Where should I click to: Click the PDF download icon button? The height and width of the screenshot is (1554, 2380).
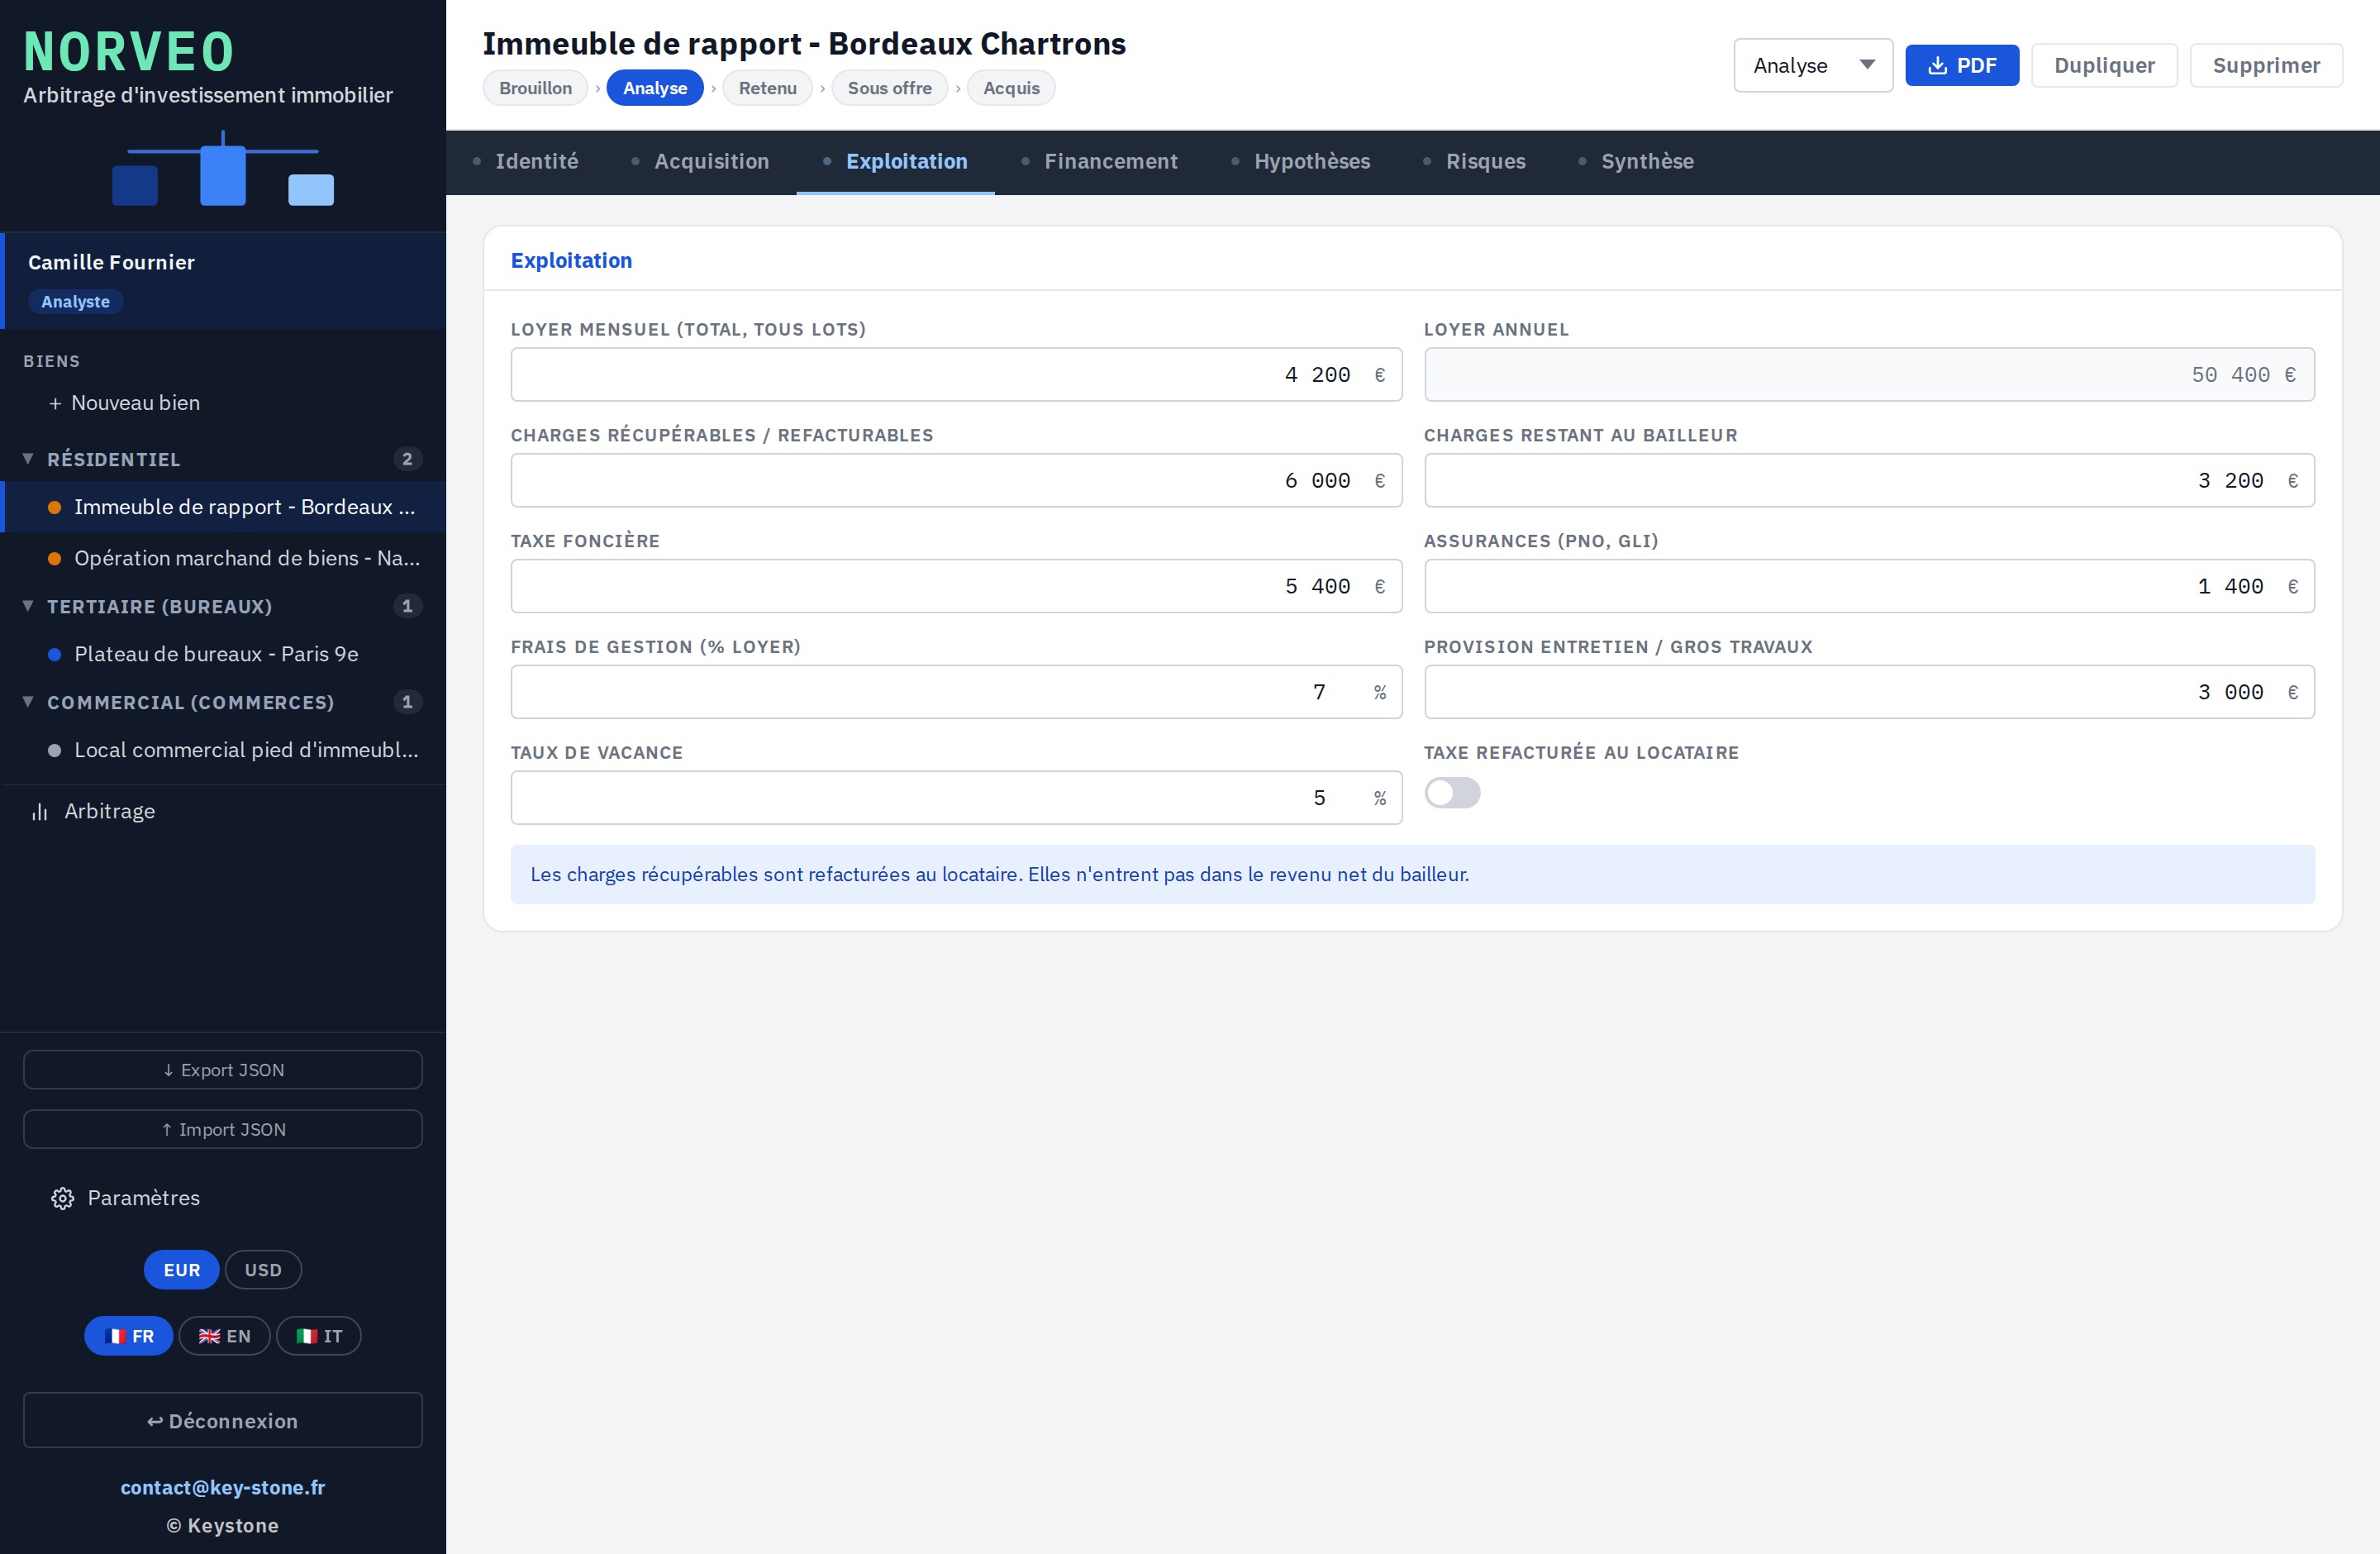click(1961, 65)
